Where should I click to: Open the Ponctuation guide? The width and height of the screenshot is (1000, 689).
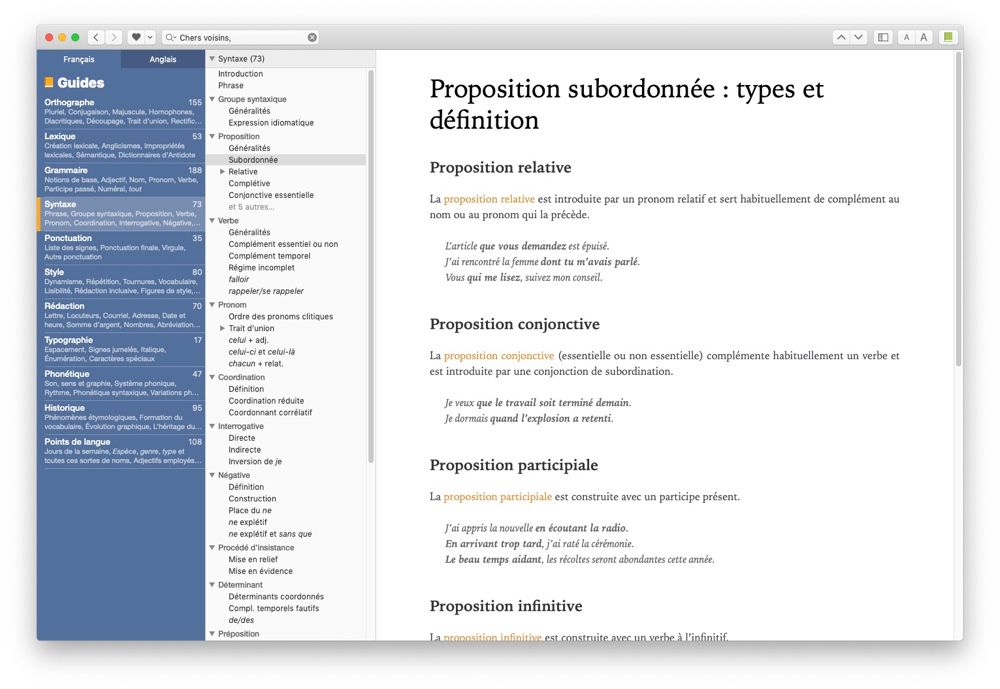point(121,247)
